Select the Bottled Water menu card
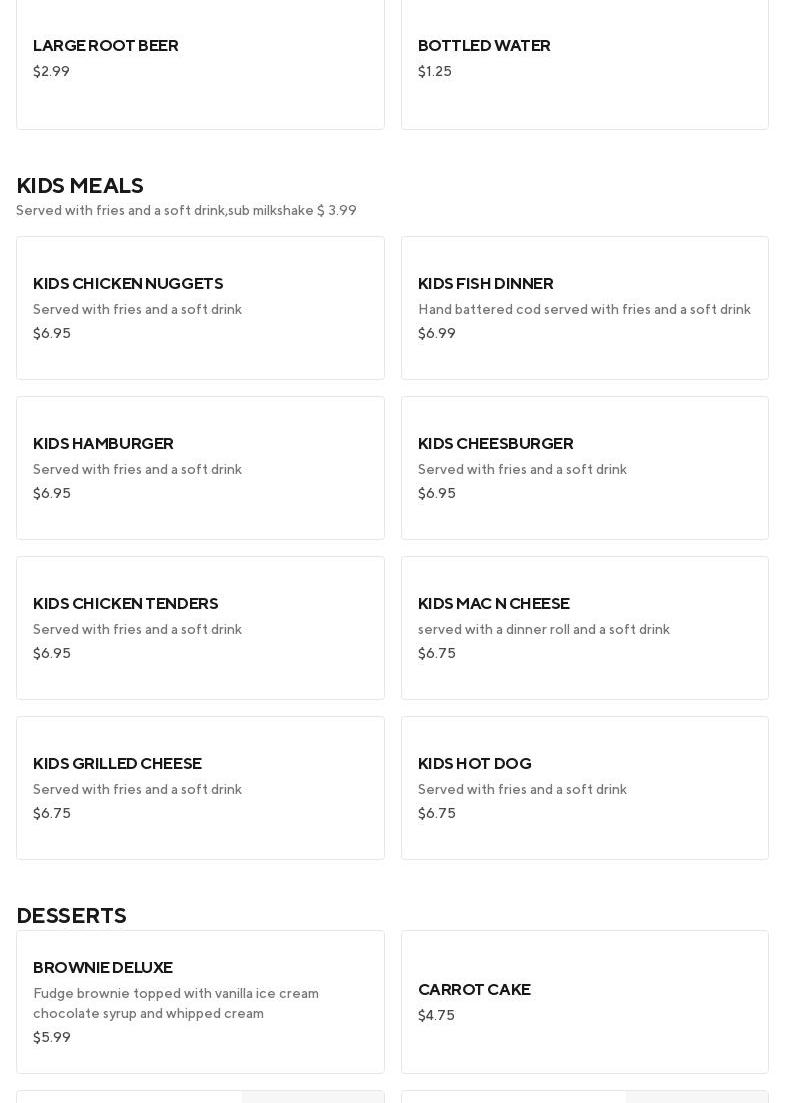785x1103 pixels. 584,60
